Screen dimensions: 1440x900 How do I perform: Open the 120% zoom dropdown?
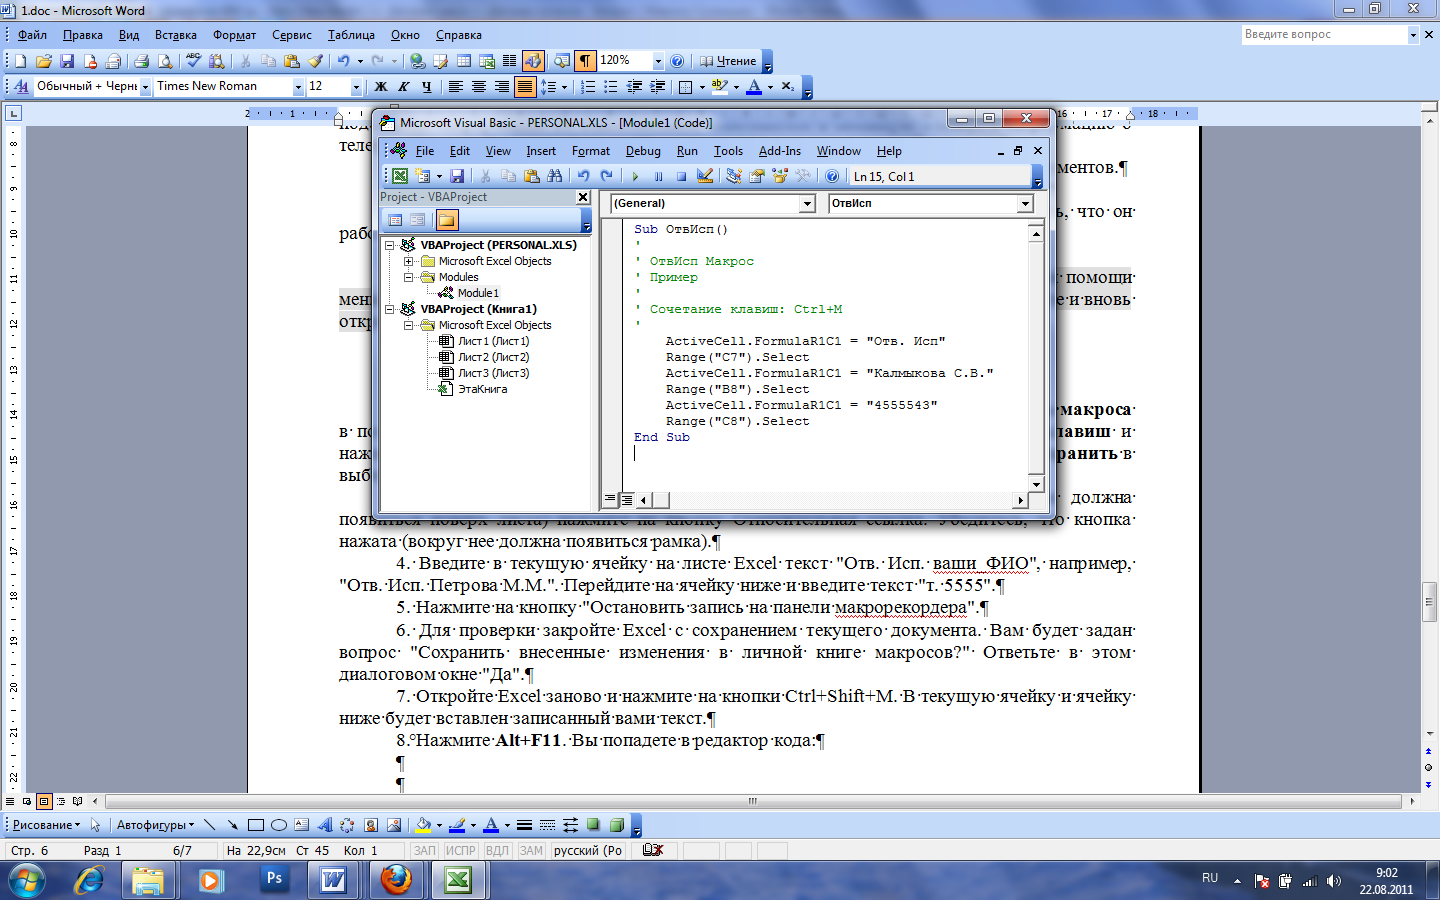click(658, 61)
